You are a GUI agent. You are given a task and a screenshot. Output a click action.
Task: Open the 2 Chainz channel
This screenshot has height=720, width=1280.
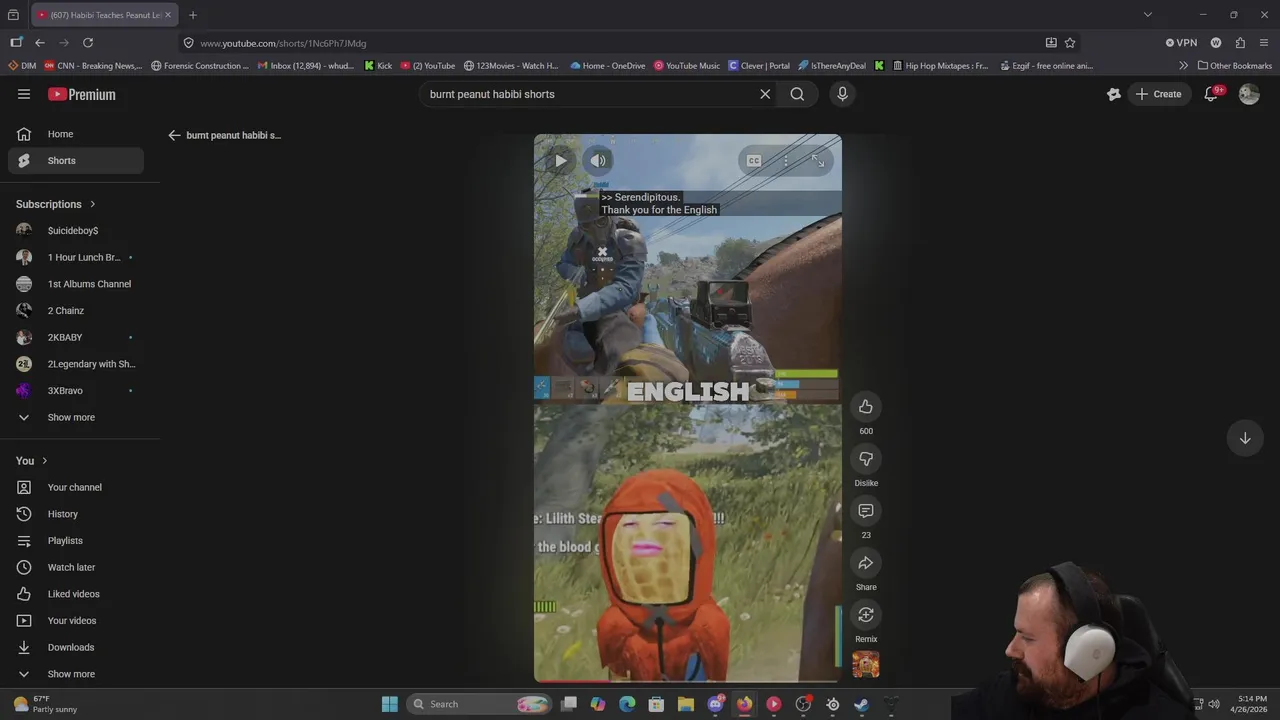pos(76,311)
